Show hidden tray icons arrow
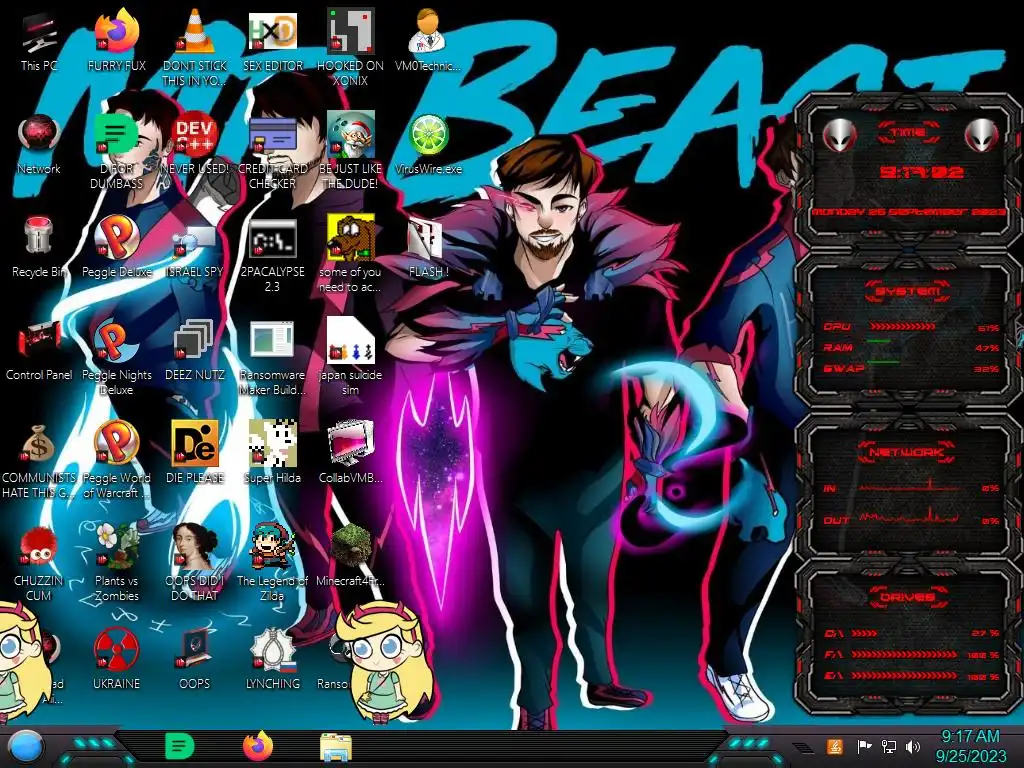Image resolution: width=1024 pixels, height=768 pixels. 803,747
